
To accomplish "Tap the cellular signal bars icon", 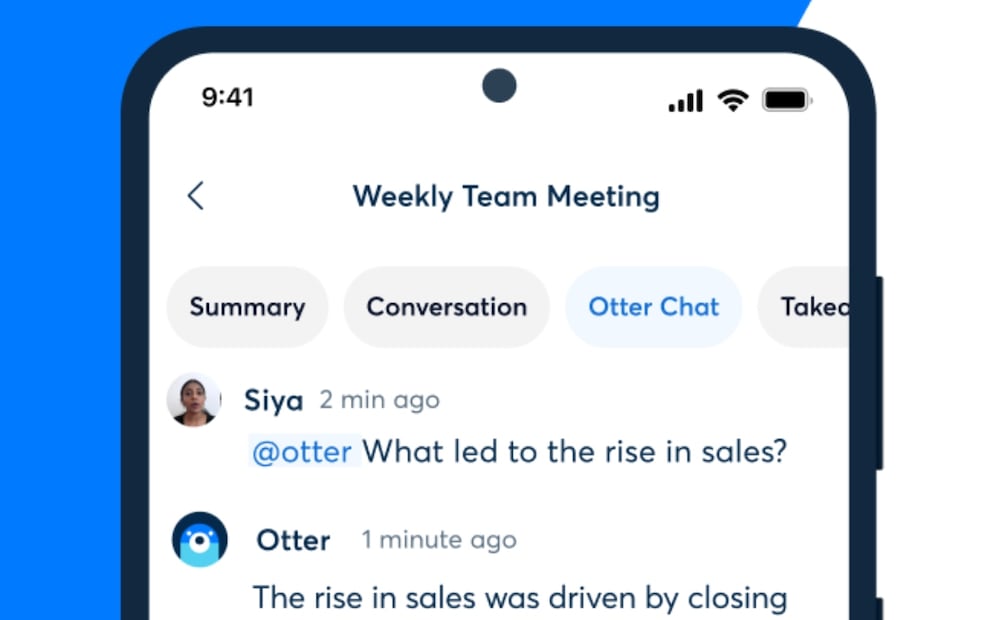I will coord(686,100).
